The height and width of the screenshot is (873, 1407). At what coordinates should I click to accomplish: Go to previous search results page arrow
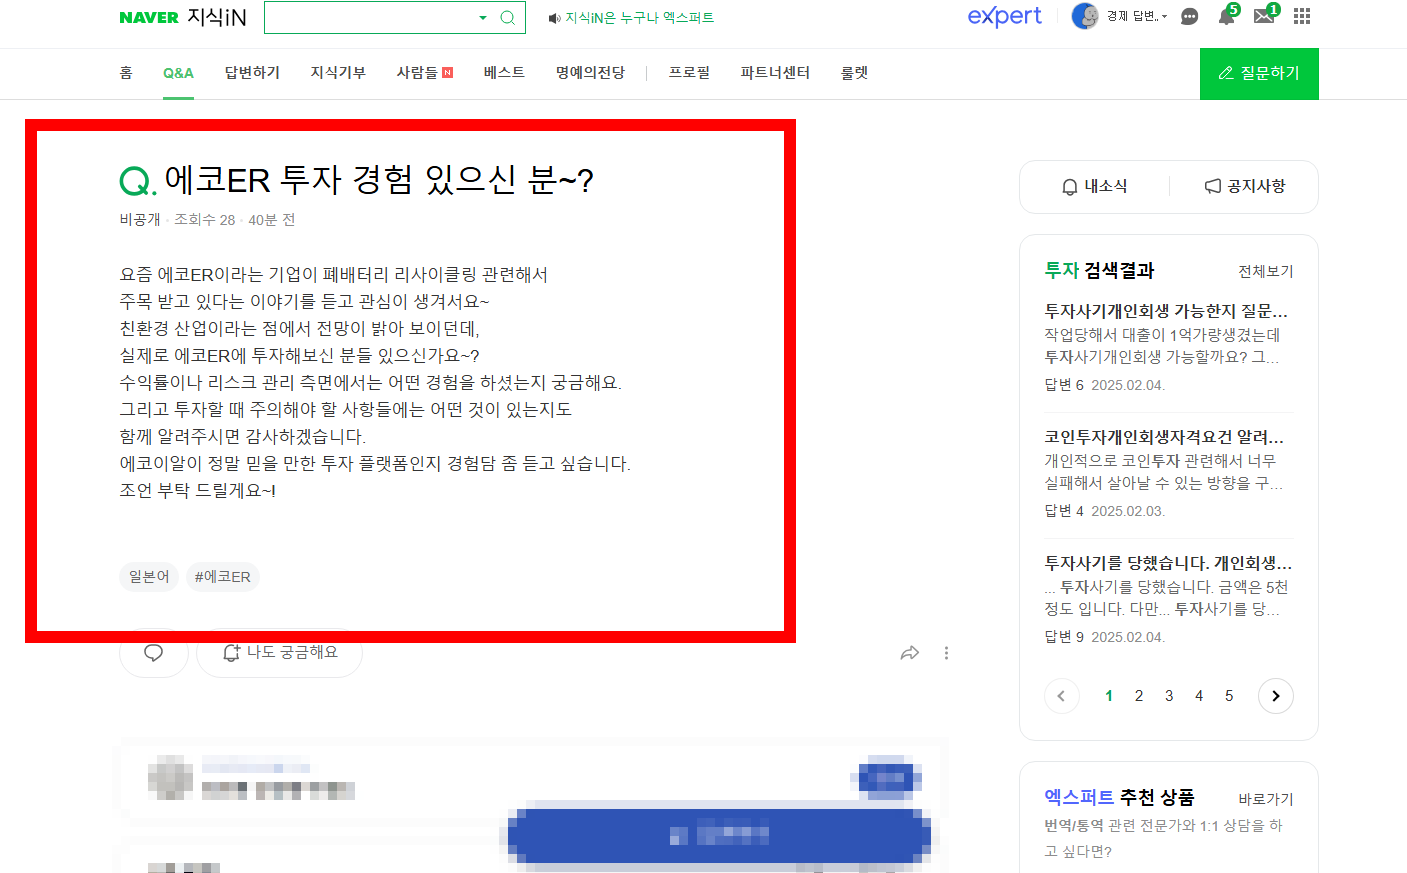[1061, 696]
